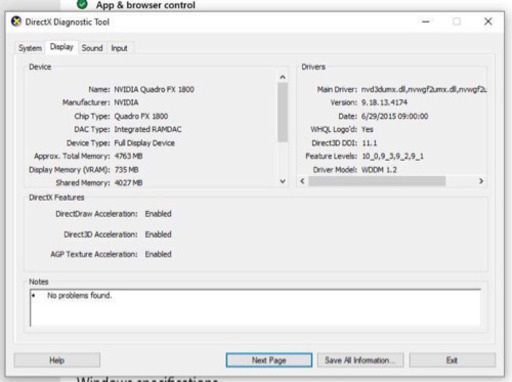This screenshot has width=512, height=382.
Task: Click the Exit button
Action: pyautogui.click(x=452, y=360)
